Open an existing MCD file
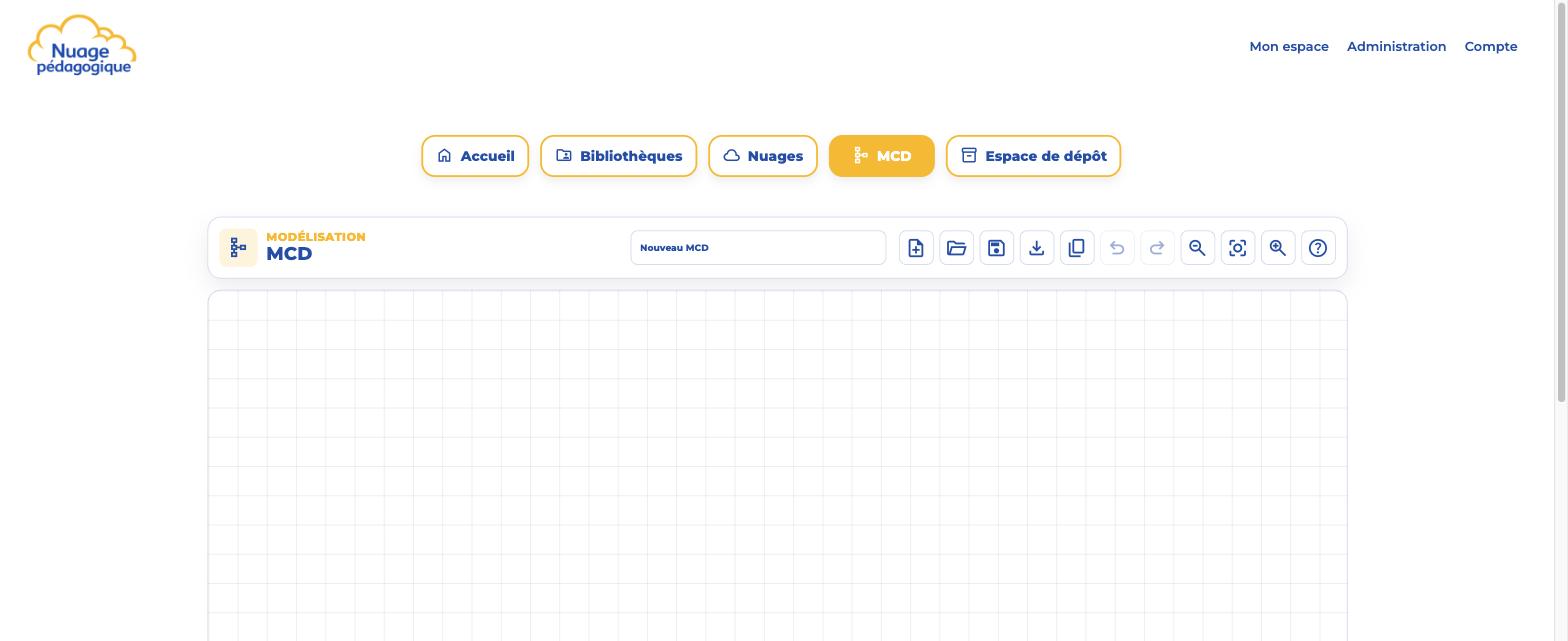Screen dimensions: 1568x641 click(956, 248)
